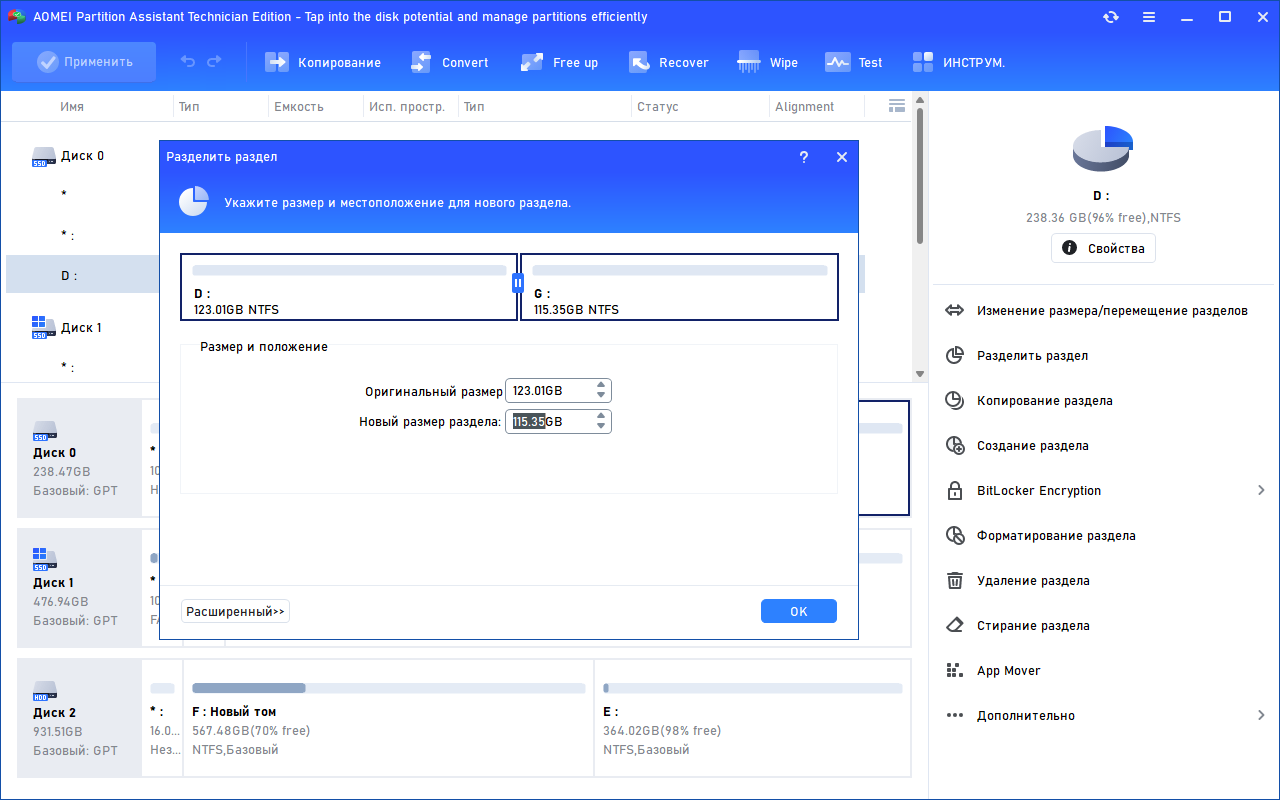Open the Test tool
The height and width of the screenshot is (800, 1280).
point(853,62)
